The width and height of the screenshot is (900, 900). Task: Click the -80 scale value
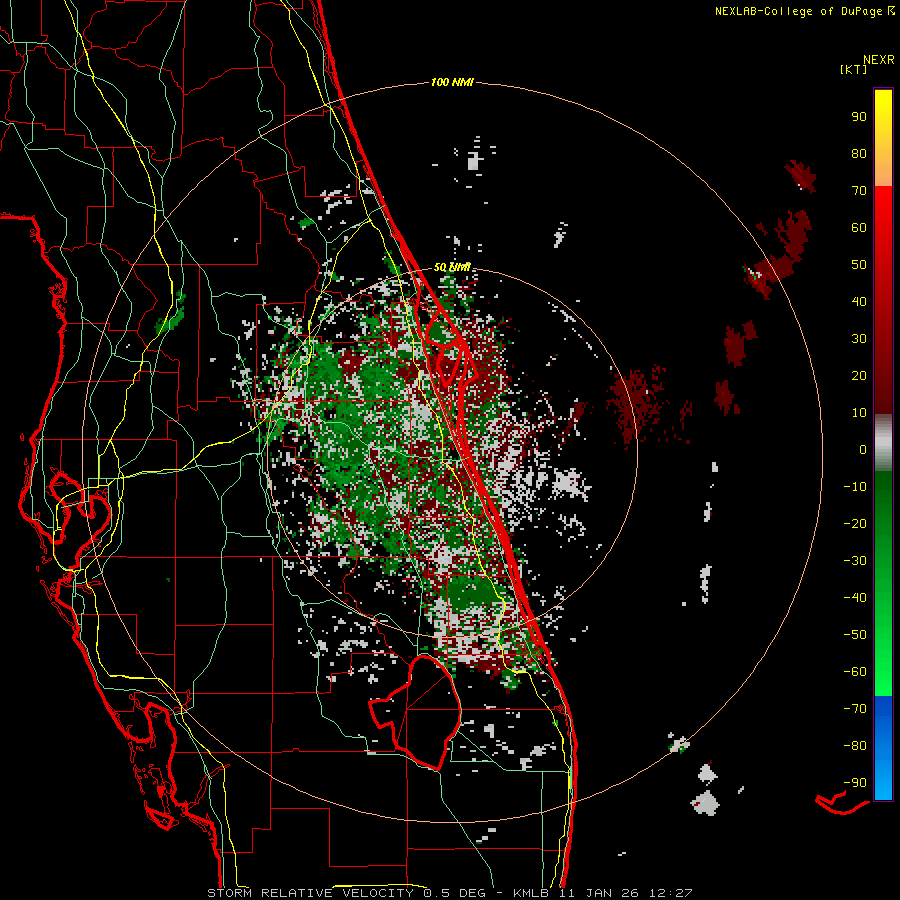[x=855, y=746]
